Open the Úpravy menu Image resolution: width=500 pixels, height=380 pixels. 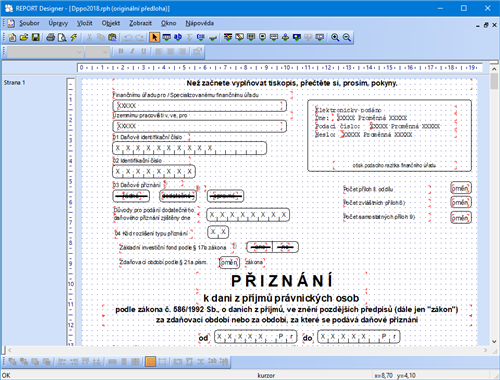tap(58, 23)
